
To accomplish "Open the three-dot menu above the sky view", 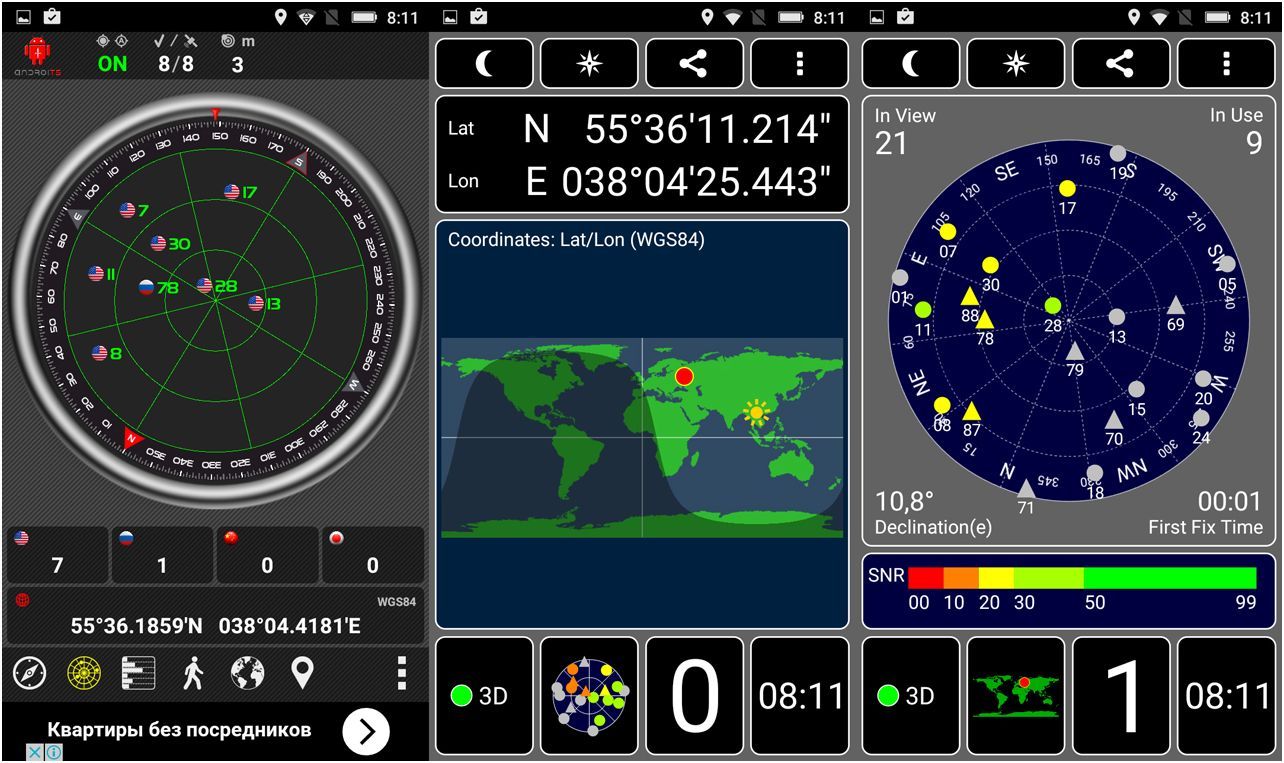I will pyautogui.click(x=1226, y=64).
